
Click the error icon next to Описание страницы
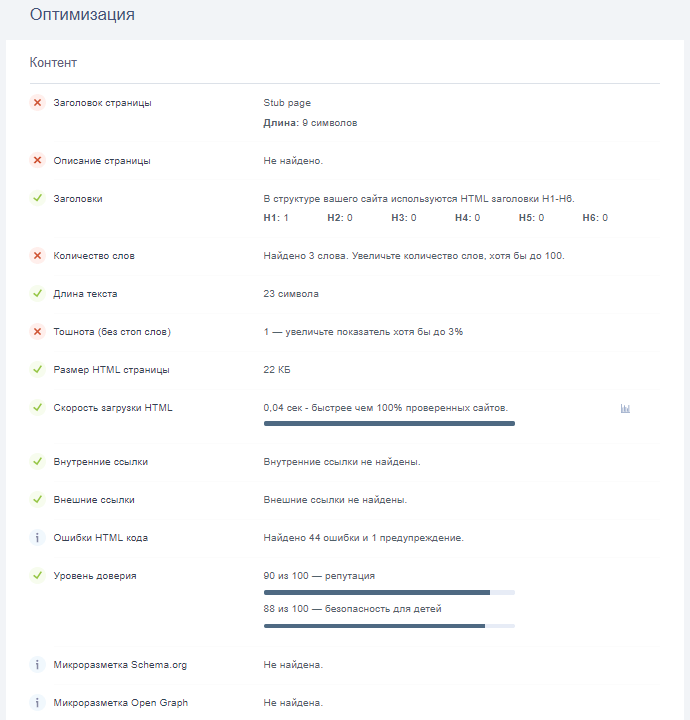tap(37, 160)
